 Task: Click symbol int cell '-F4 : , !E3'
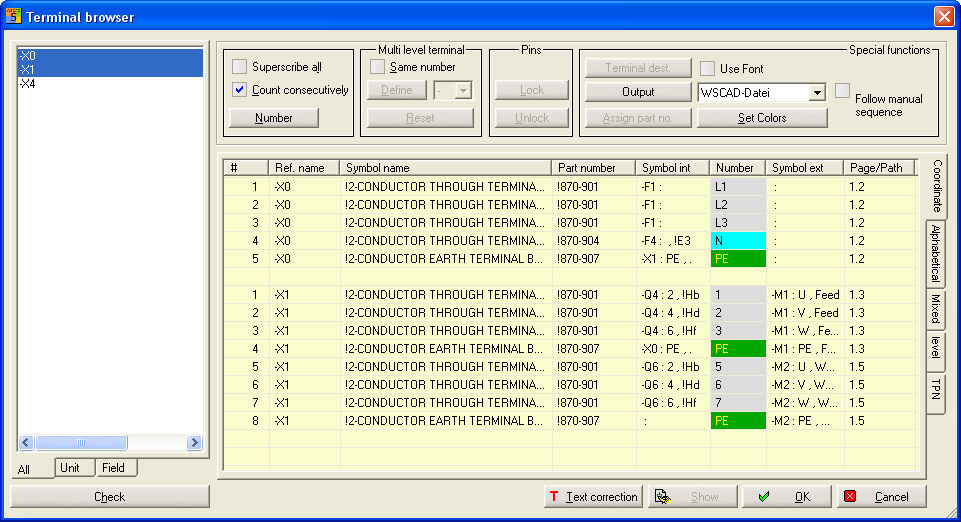[x=672, y=241]
